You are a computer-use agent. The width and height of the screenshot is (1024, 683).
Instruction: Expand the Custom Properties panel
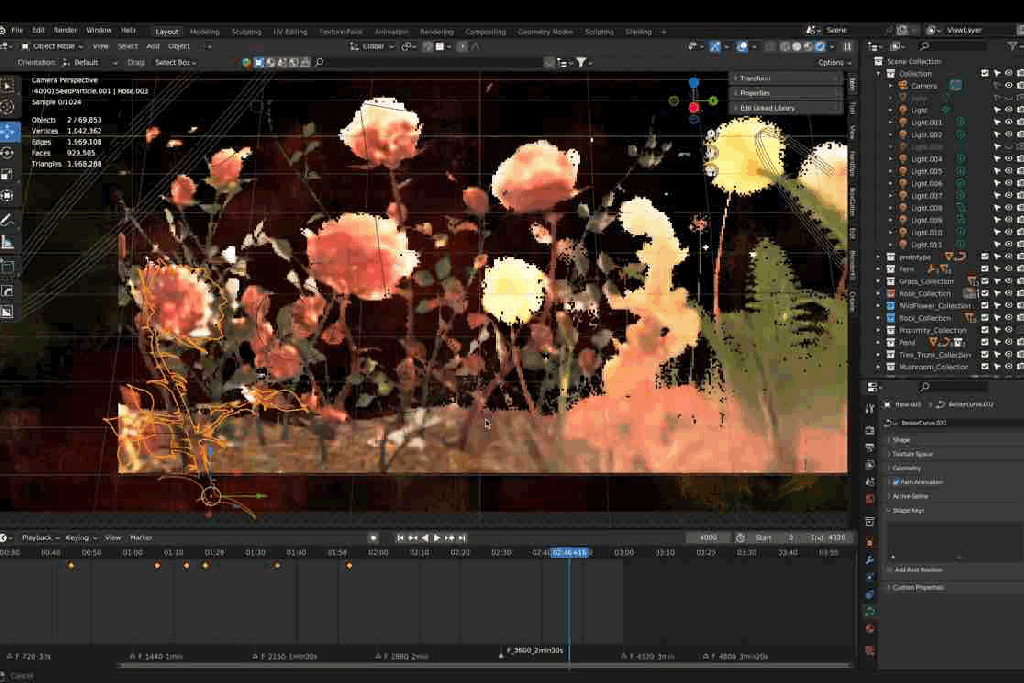click(916, 588)
